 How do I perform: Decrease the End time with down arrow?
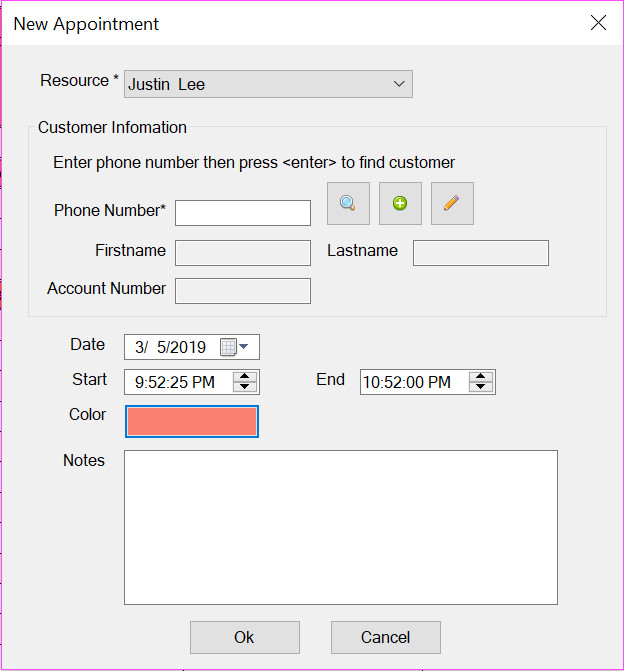point(481,386)
